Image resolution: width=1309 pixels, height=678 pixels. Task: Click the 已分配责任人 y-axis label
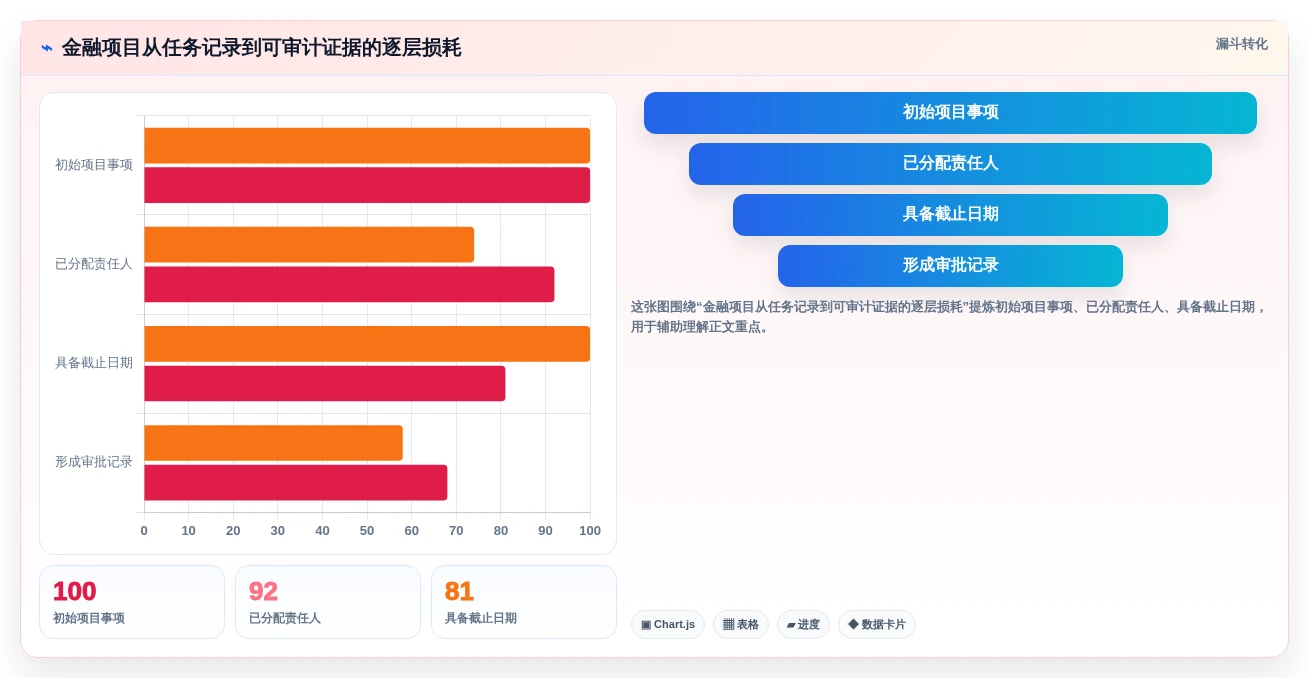point(94,264)
